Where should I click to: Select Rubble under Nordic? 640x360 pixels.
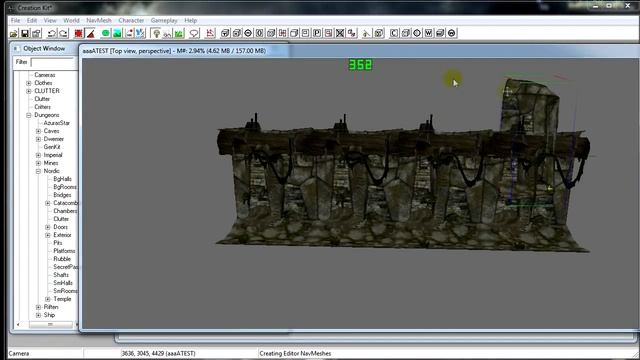point(62,259)
